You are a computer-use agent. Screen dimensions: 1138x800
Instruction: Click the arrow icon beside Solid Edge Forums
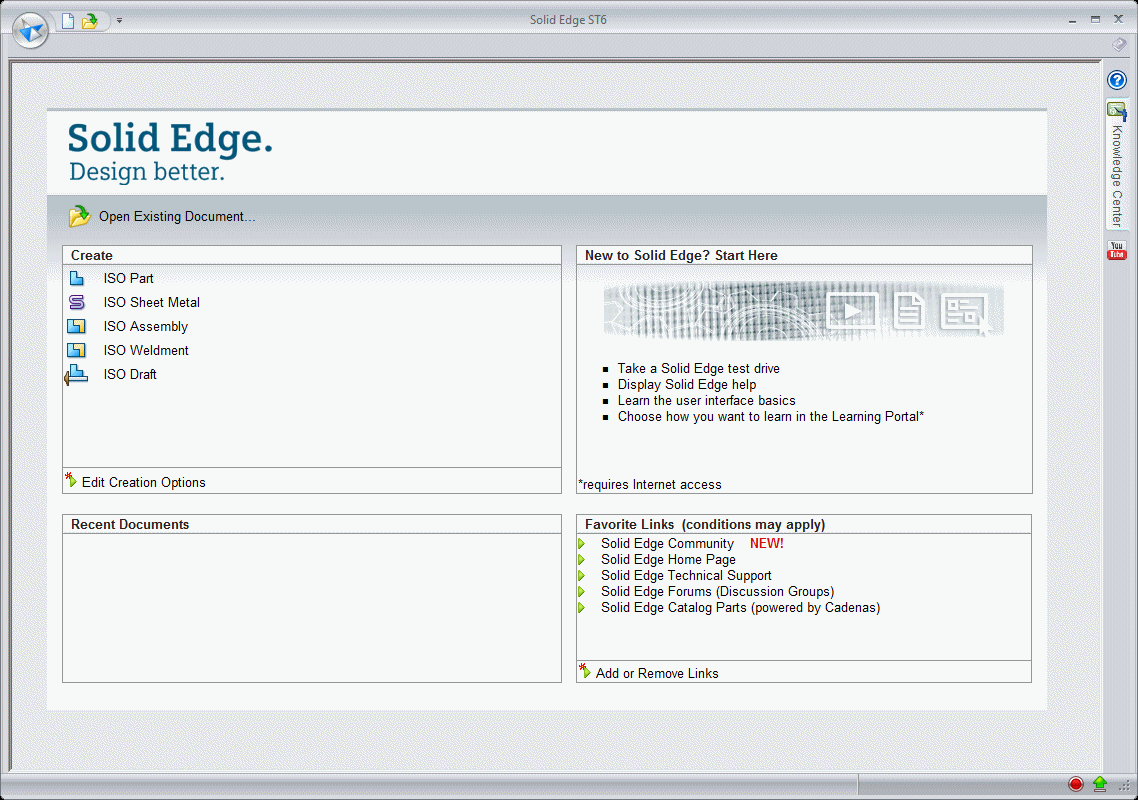pos(582,591)
